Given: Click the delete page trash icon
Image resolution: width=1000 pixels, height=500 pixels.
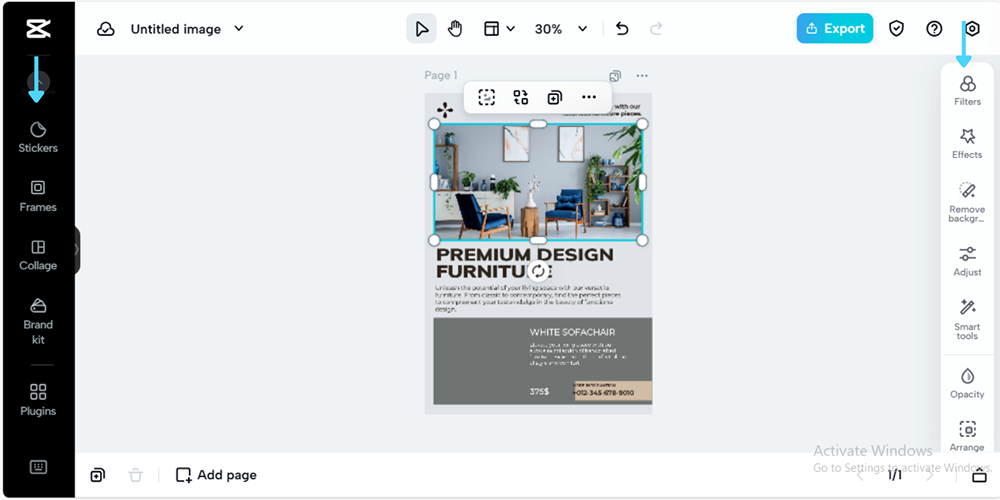Looking at the screenshot, I should [135, 475].
